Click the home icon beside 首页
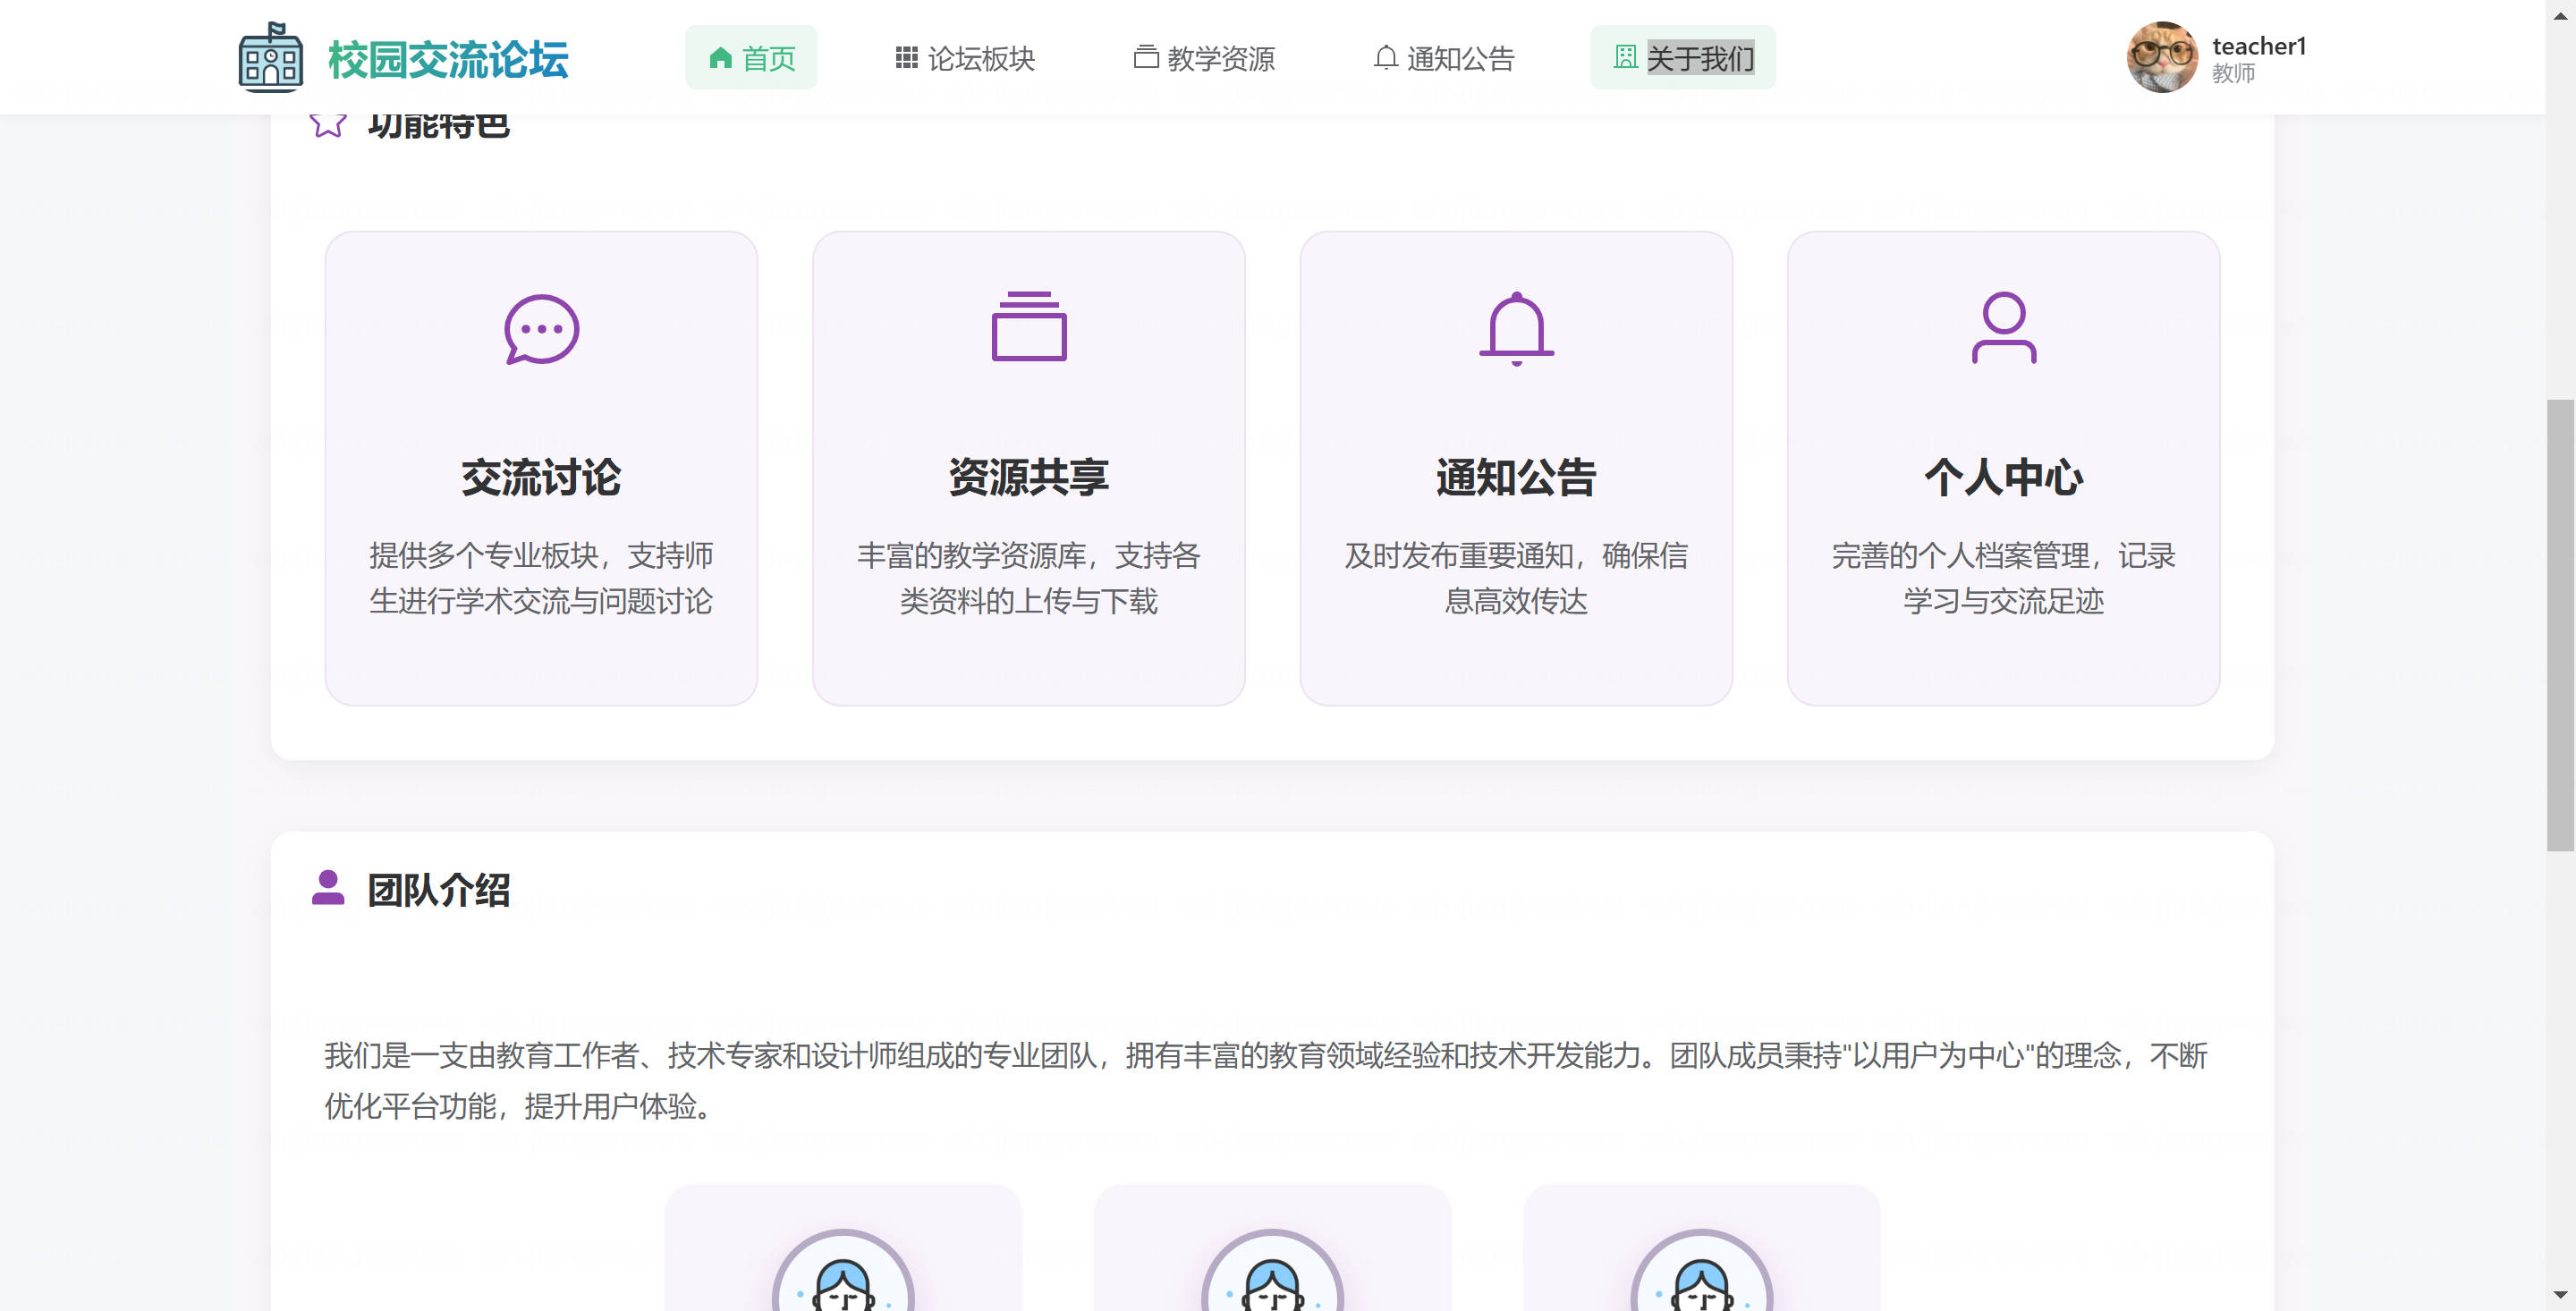 (x=720, y=58)
